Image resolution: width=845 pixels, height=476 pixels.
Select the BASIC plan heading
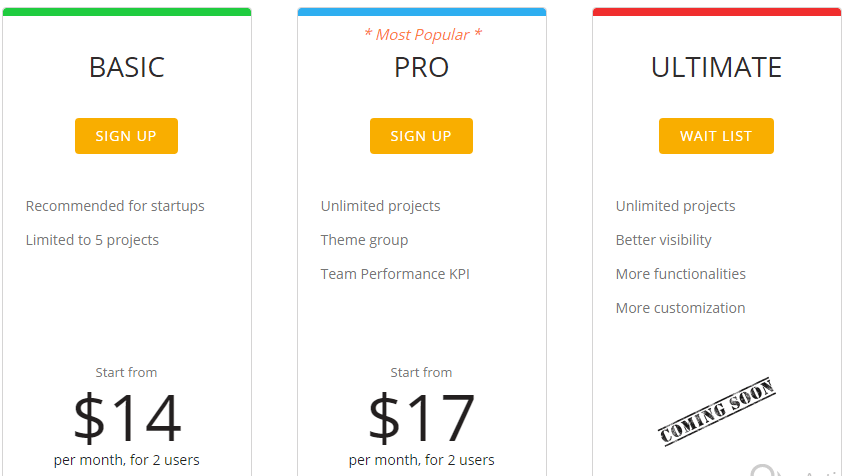point(126,67)
